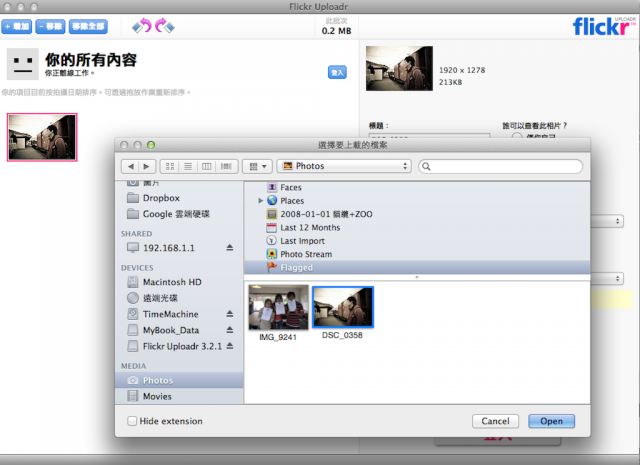The width and height of the screenshot is (640, 465).
Task: Open the item arrangement dropdown
Action: click(x=257, y=166)
